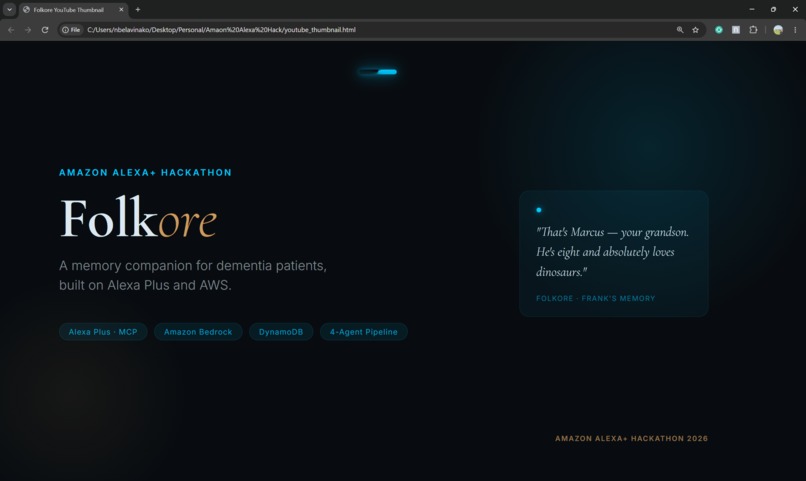The height and width of the screenshot is (481, 806).
Task: Open the browser profile avatar
Action: tap(778, 30)
